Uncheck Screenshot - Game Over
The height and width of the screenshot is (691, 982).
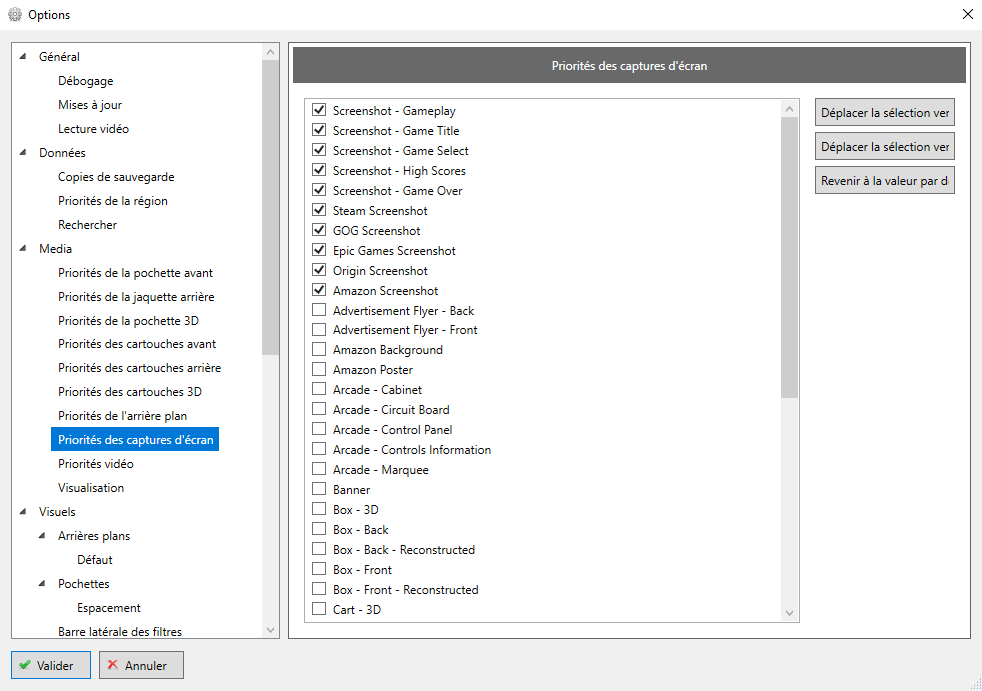click(x=319, y=190)
